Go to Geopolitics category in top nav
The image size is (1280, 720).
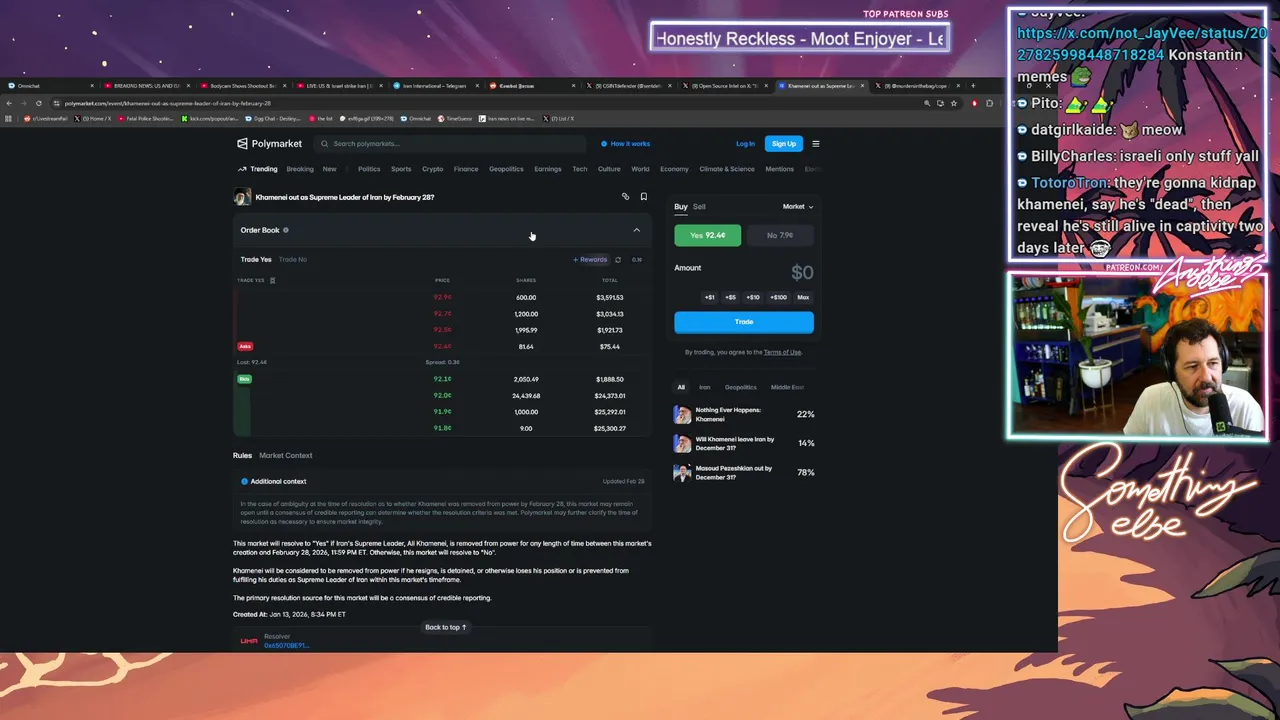tap(506, 169)
